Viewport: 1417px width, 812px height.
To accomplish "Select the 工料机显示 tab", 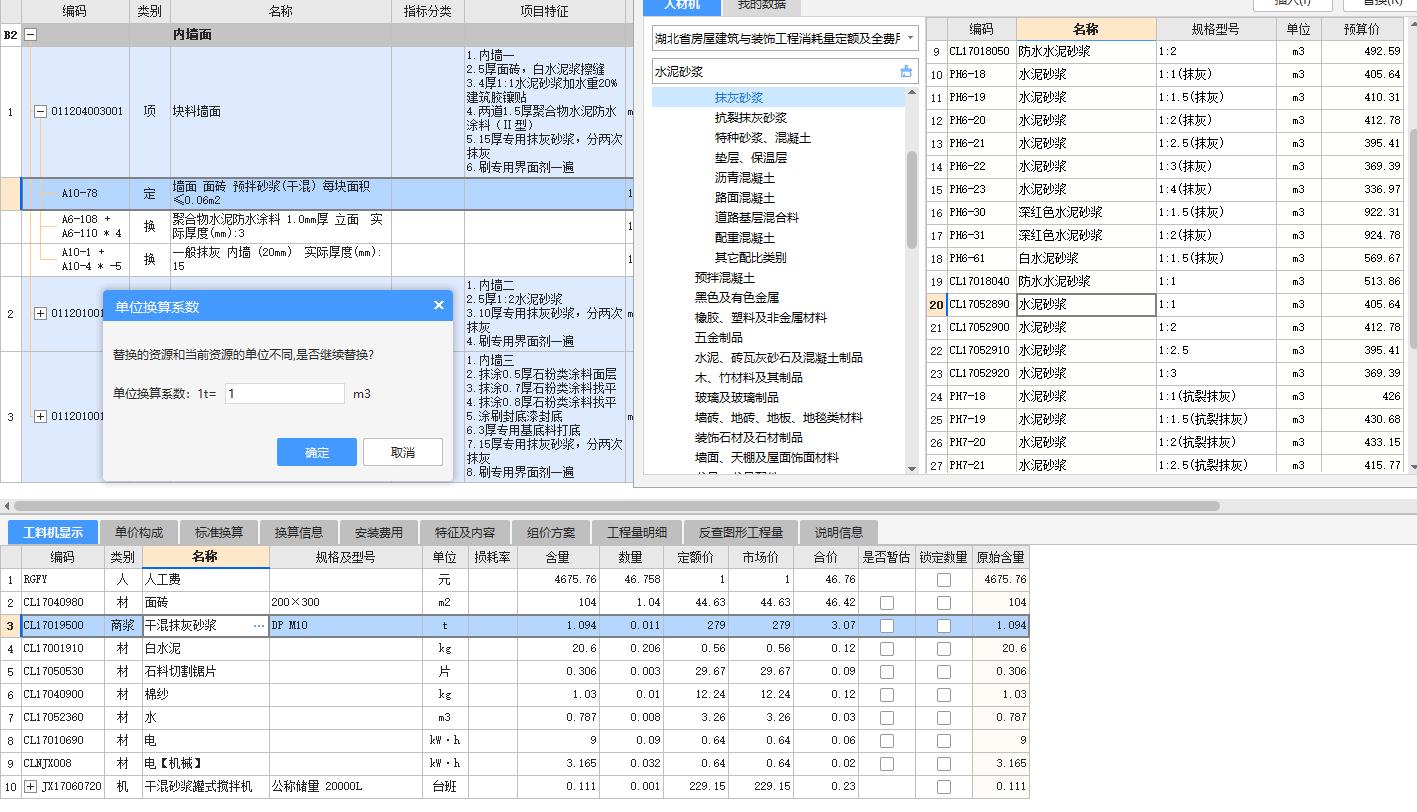I will (x=53, y=533).
